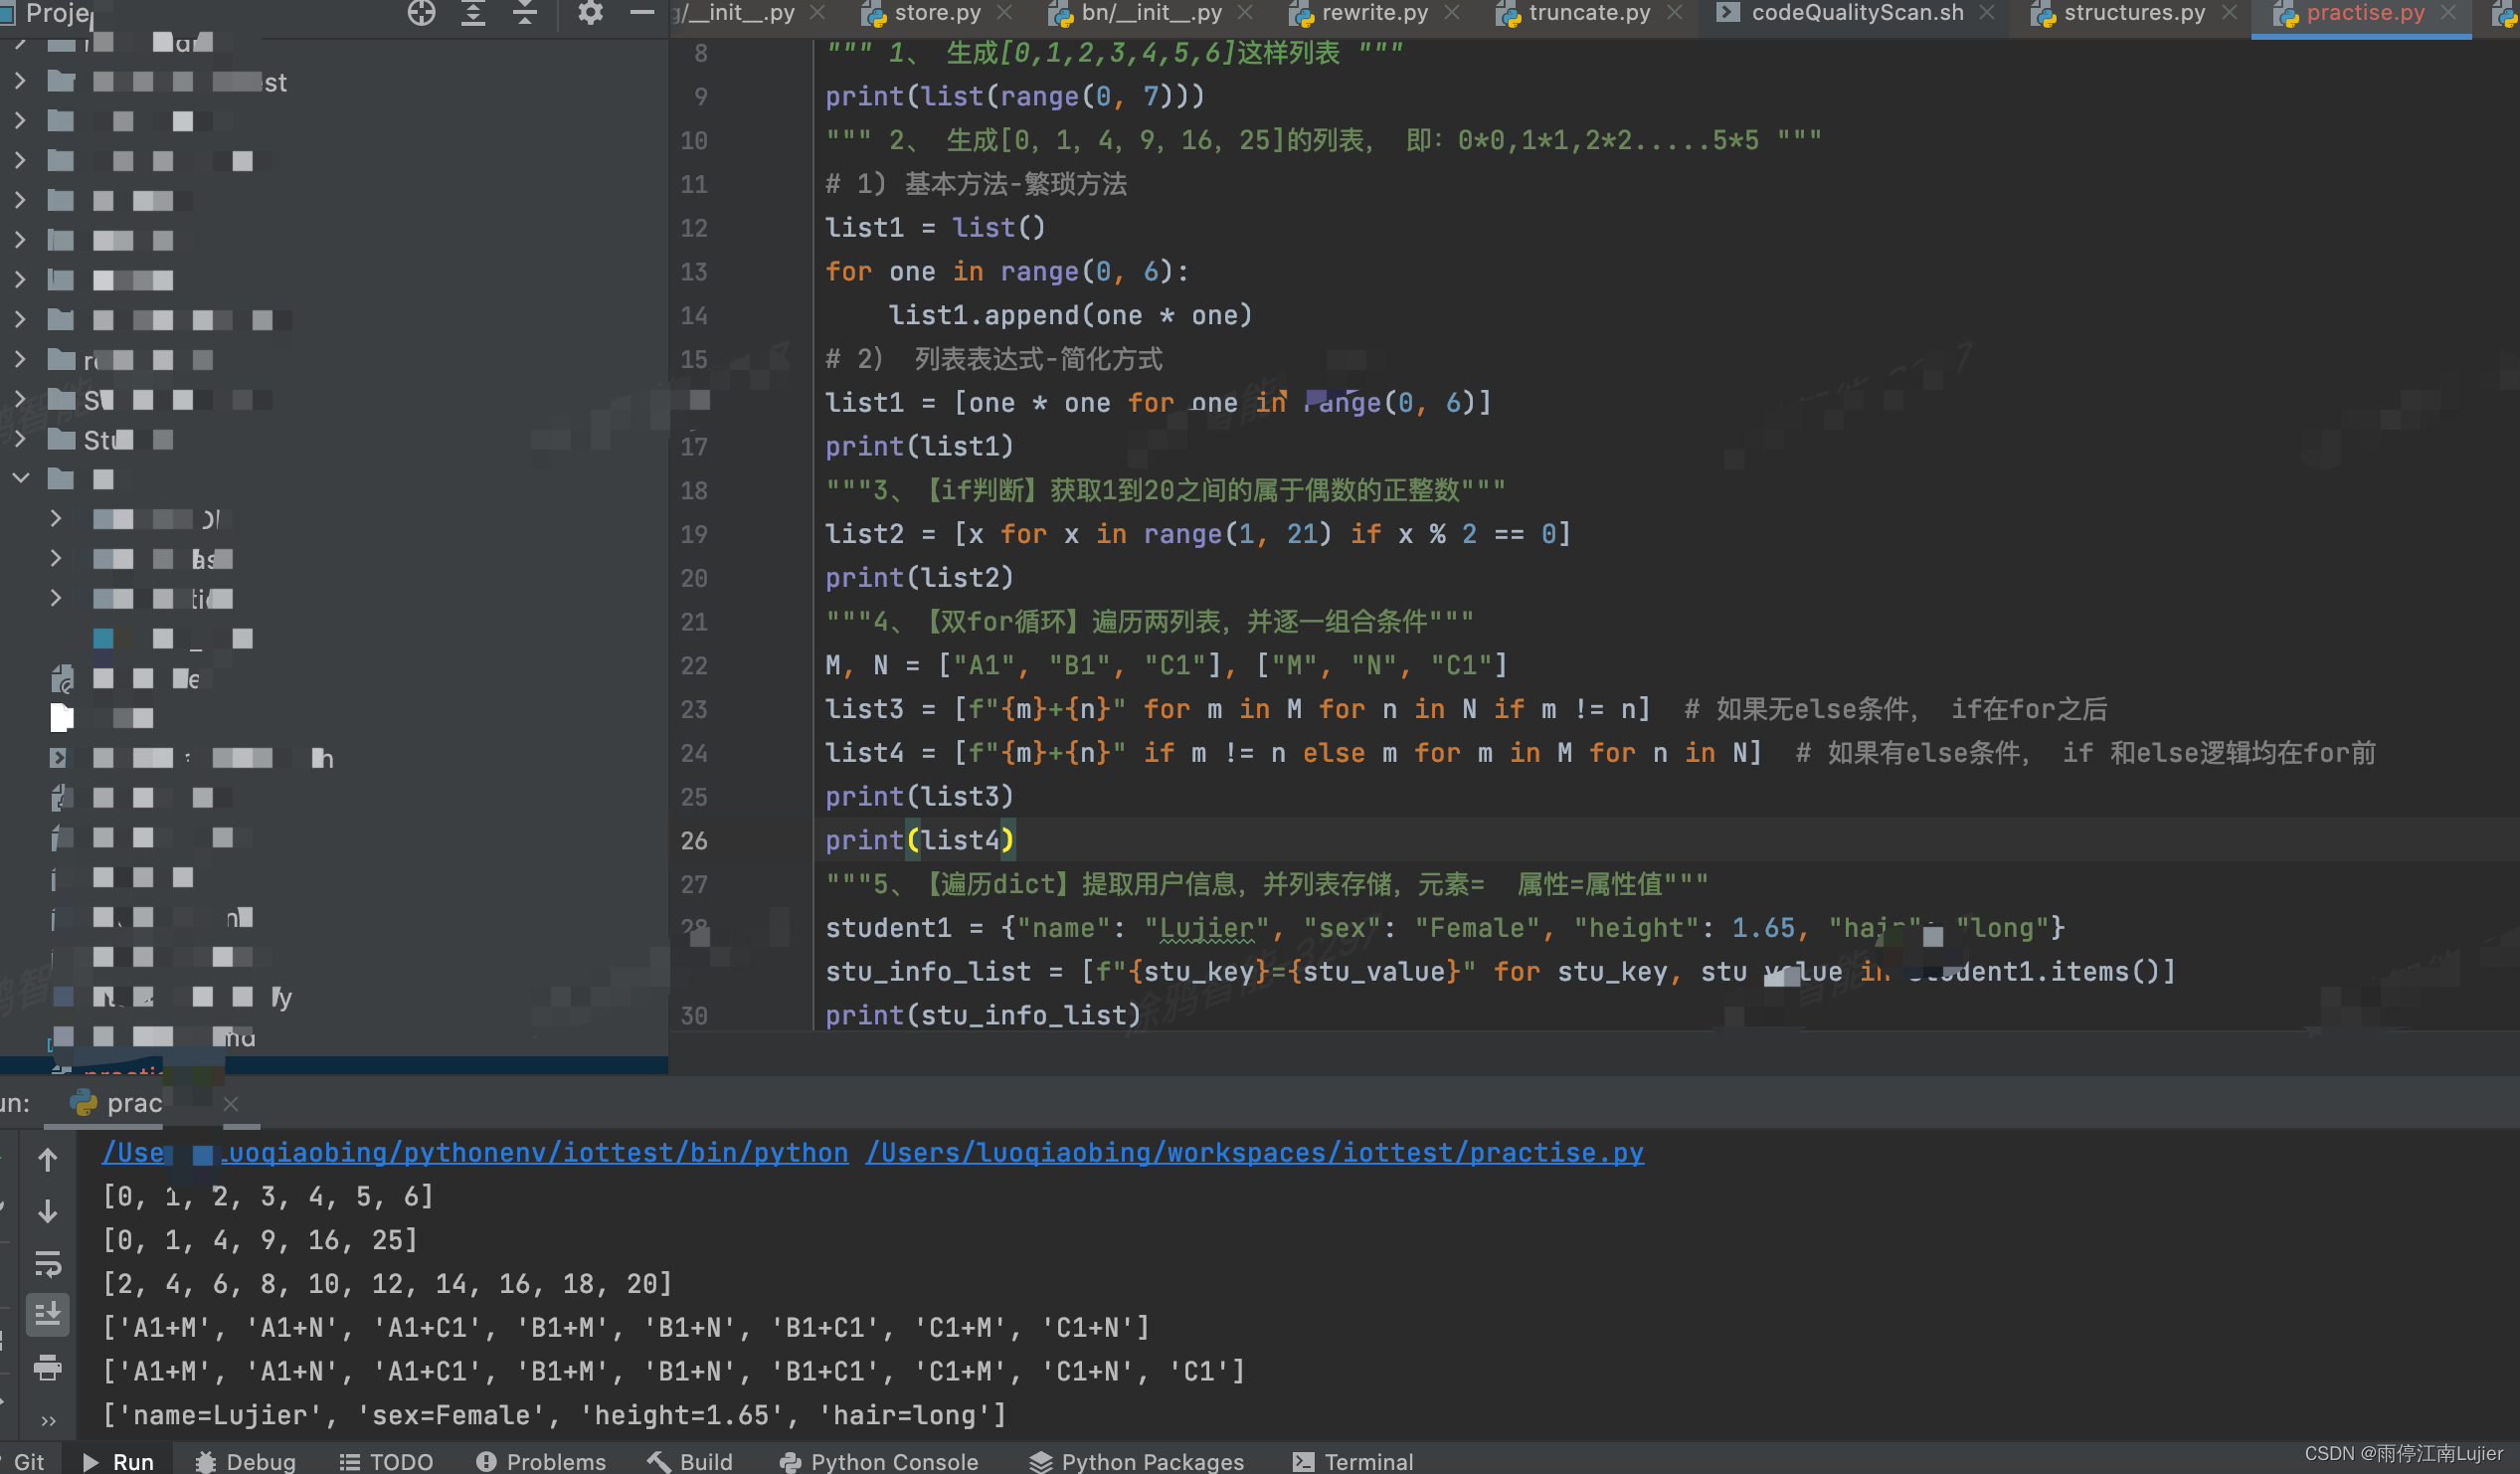
Task: Hide the project panel with the minus icon
Action: 642,12
